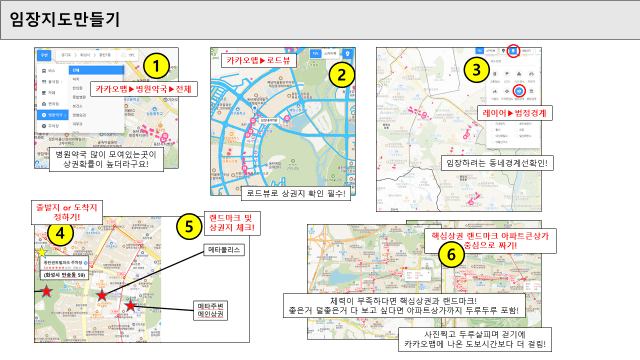640x360 pixels.
Task: Switch to skyview map type in map 2
Action: click(x=330, y=54)
